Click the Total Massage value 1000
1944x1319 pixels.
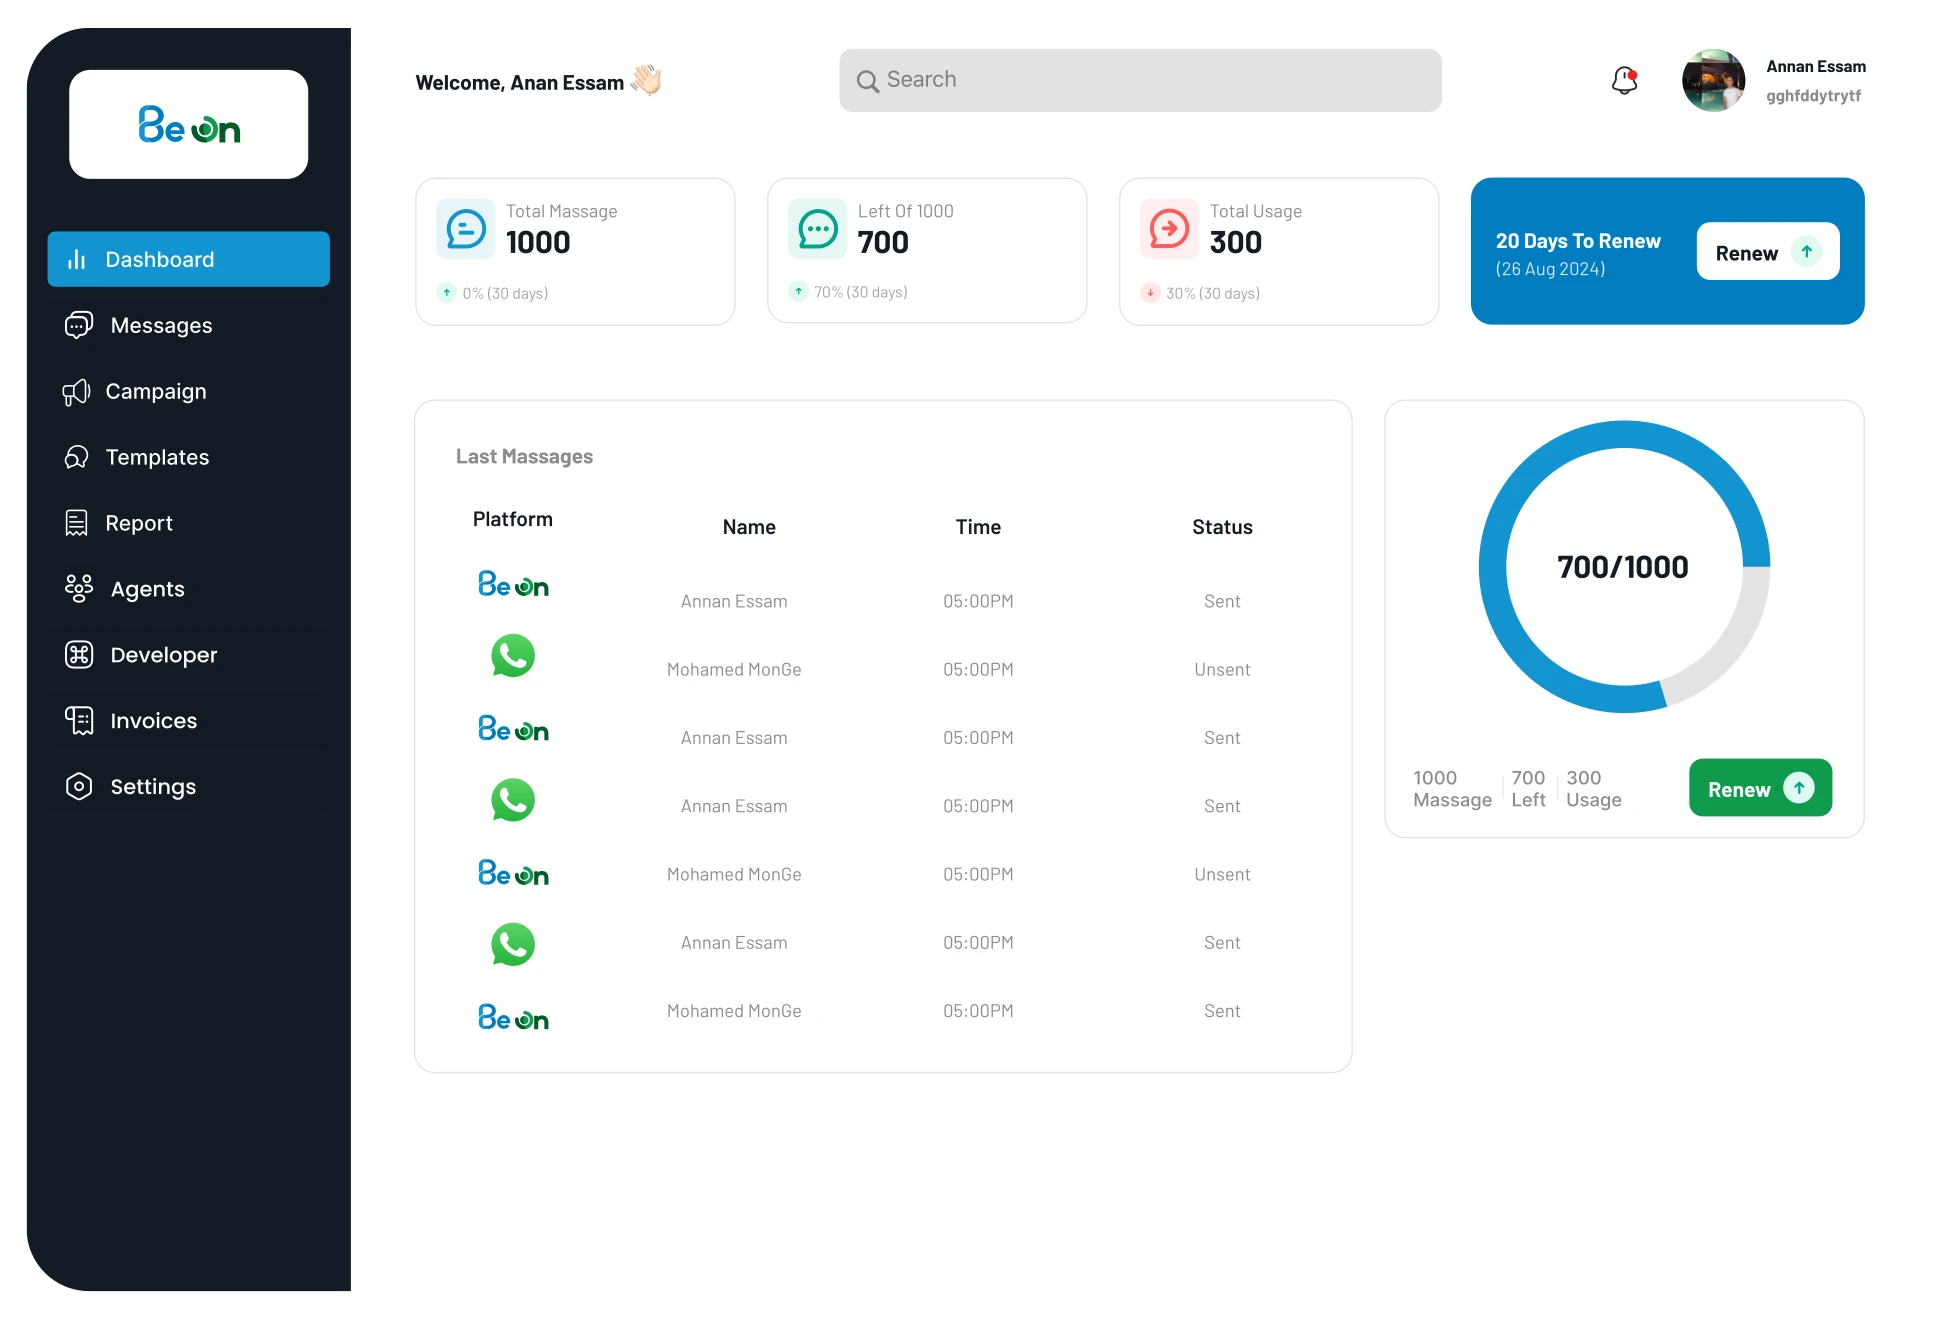pos(538,242)
